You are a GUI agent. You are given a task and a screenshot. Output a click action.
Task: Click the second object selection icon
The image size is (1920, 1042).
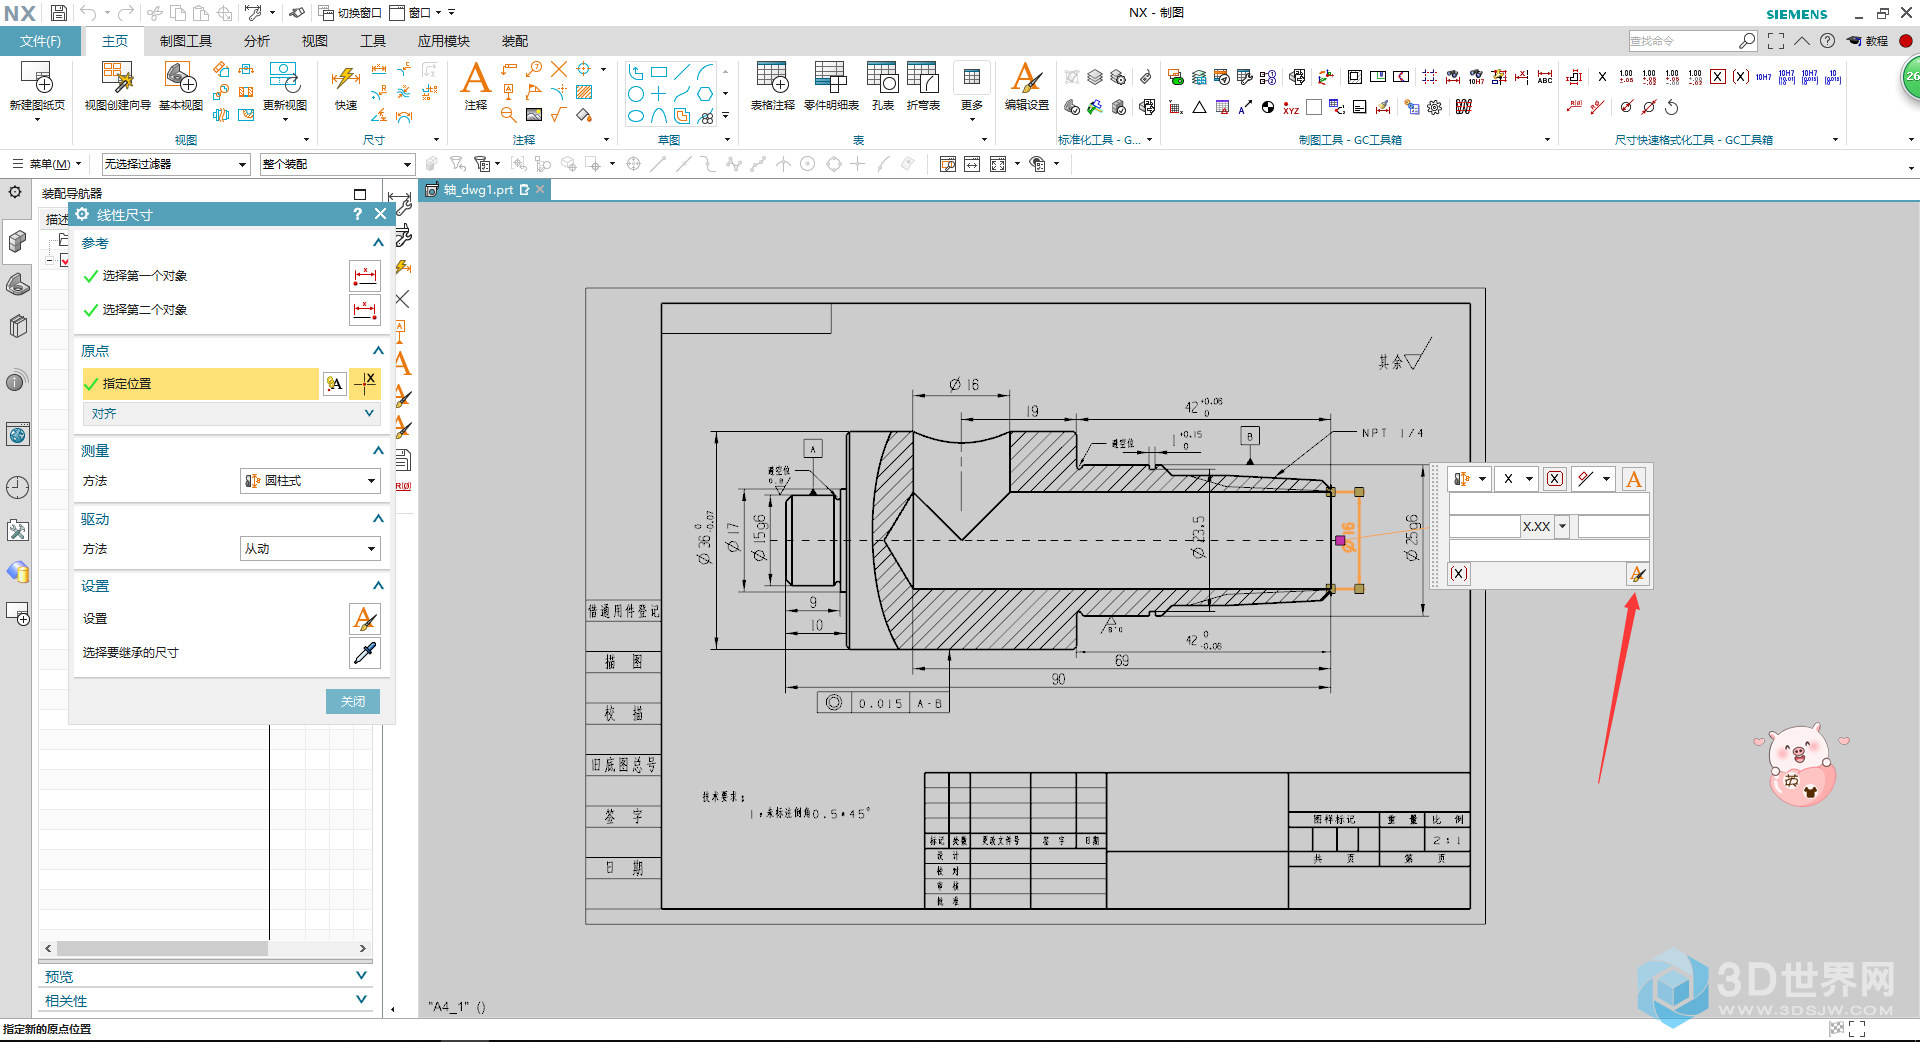point(365,310)
